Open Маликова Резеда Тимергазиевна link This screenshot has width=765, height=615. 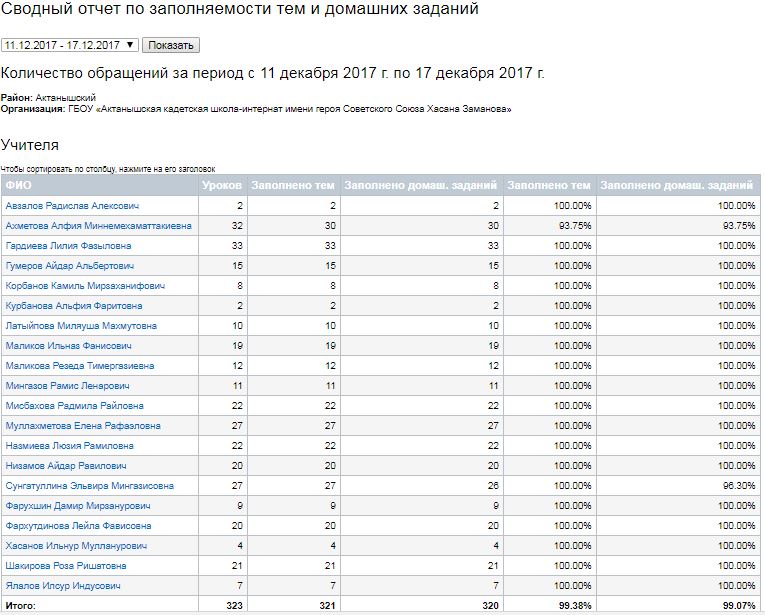80,365
